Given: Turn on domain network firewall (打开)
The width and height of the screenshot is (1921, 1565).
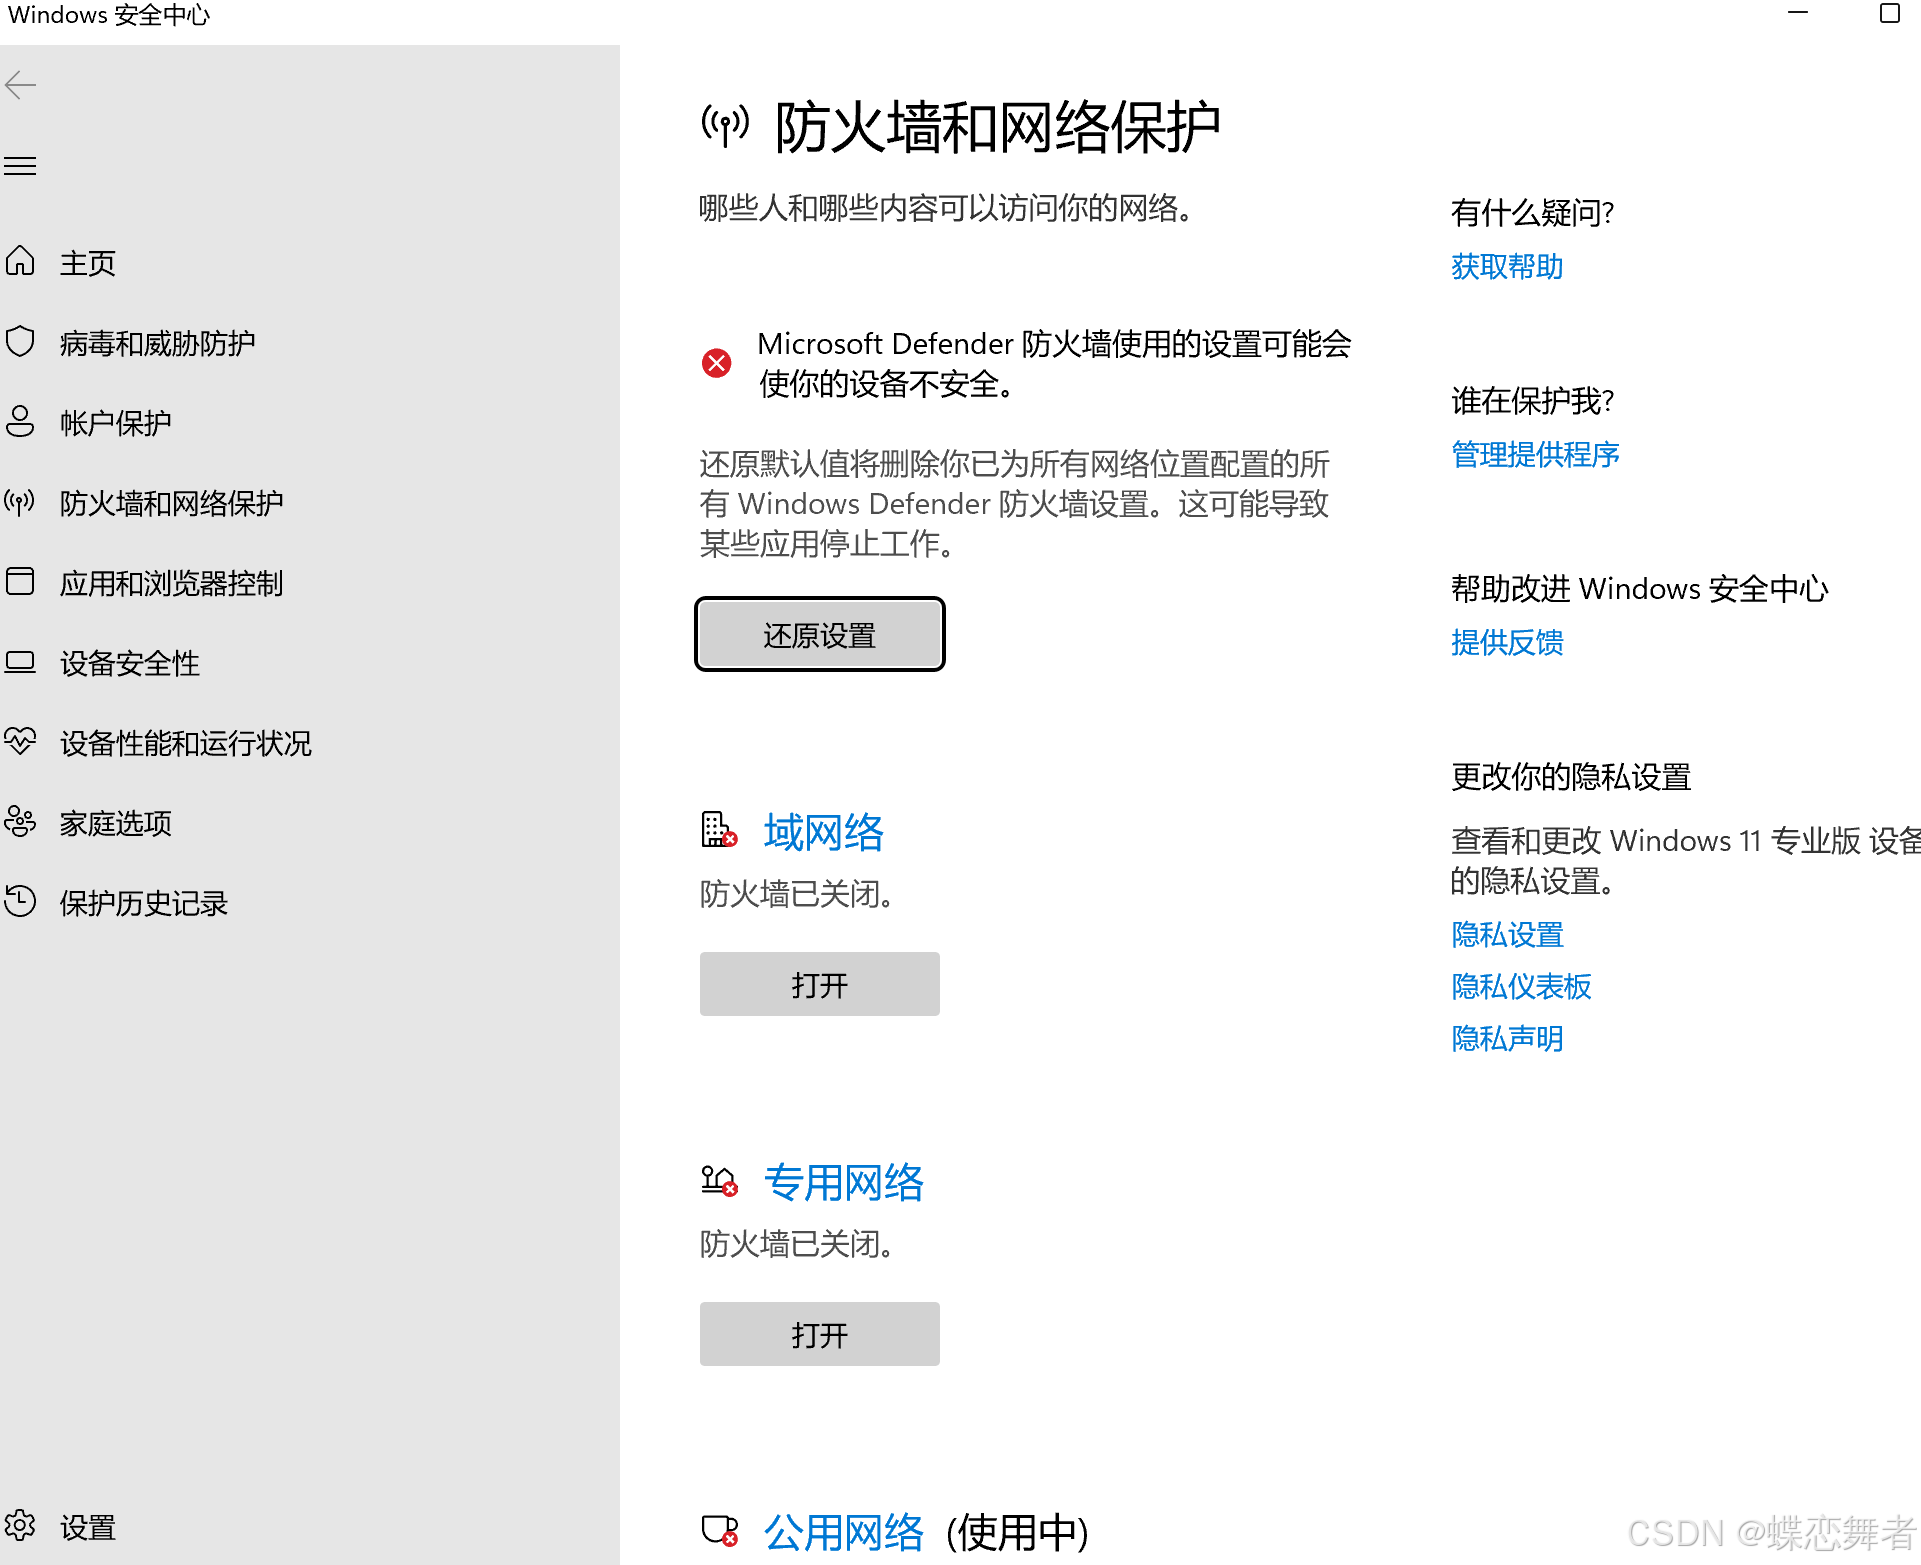Looking at the screenshot, I should (819, 985).
